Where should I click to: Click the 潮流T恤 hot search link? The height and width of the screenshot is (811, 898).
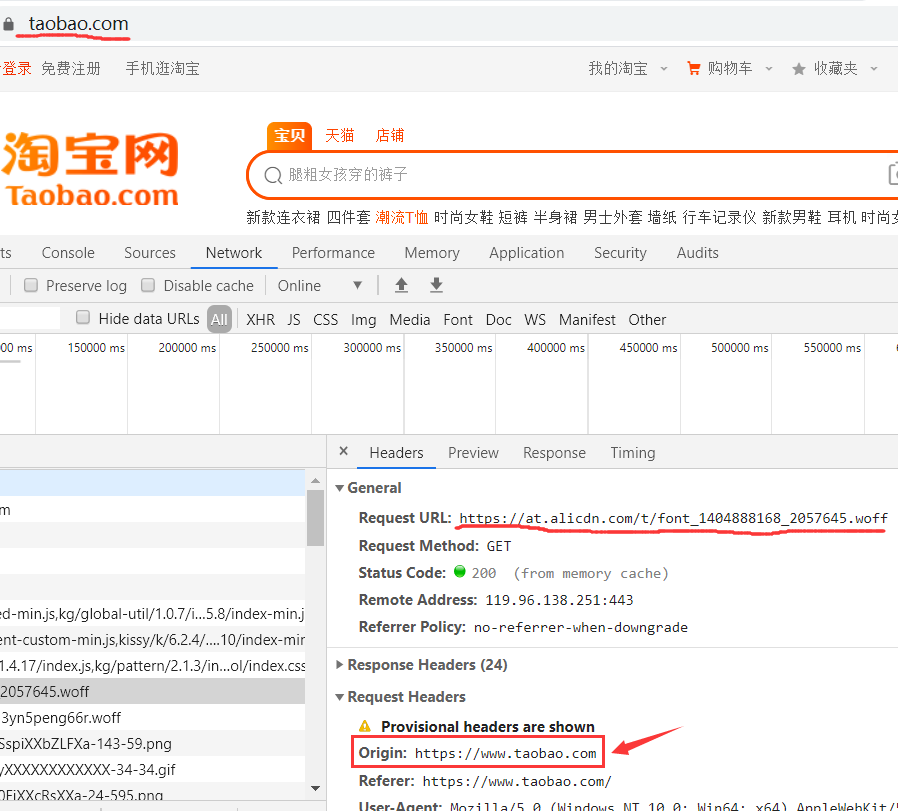point(401,218)
